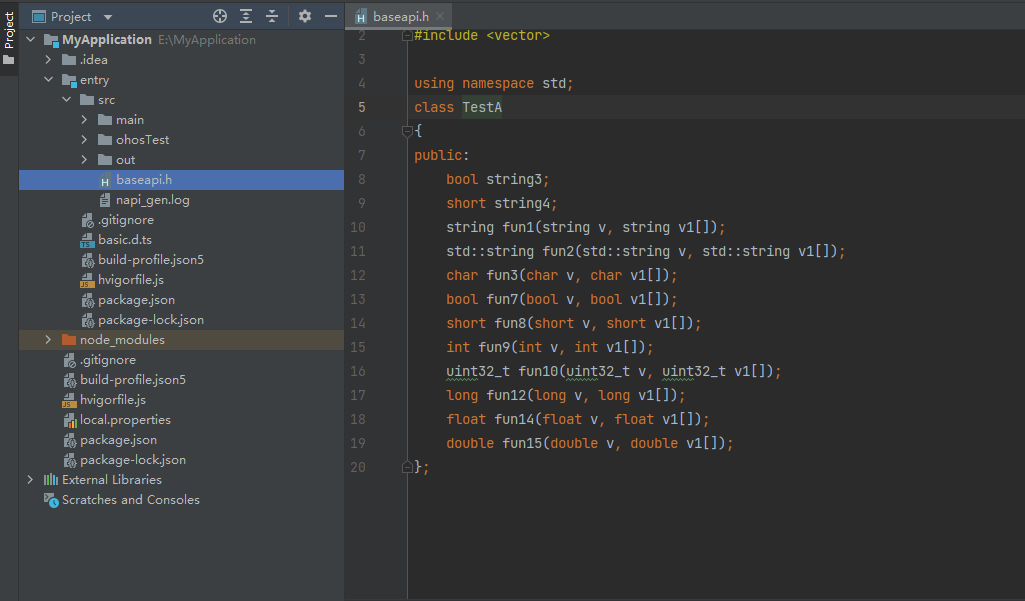Viewport: 1025px width, 601px height.
Task: Open Project panel settings gear
Action: 305,16
